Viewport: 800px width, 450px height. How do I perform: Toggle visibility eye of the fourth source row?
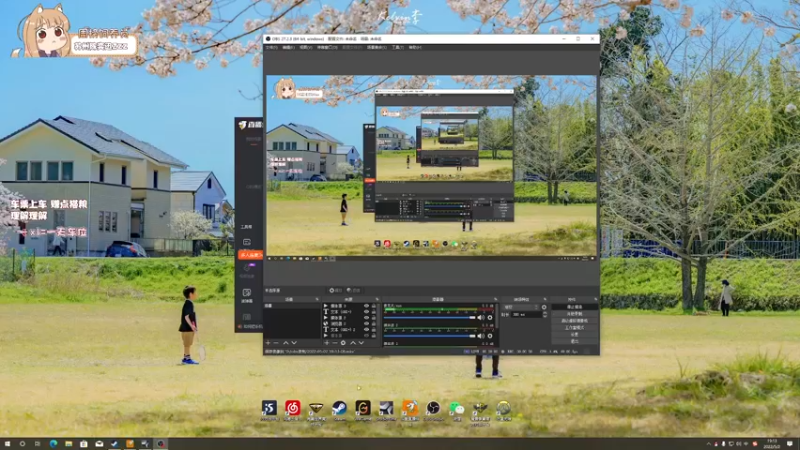pyautogui.click(x=366, y=323)
